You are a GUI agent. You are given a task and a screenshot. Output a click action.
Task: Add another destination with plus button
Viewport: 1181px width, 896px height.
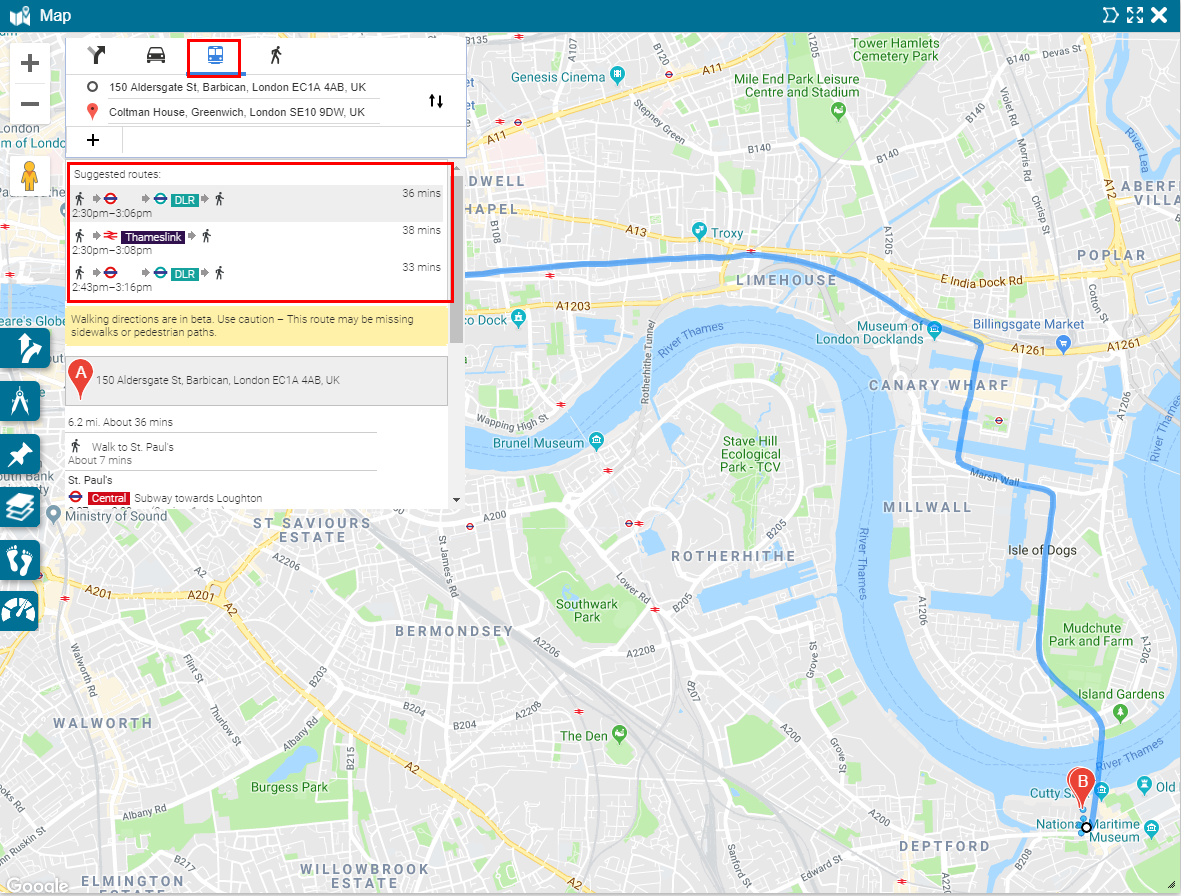pos(93,141)
